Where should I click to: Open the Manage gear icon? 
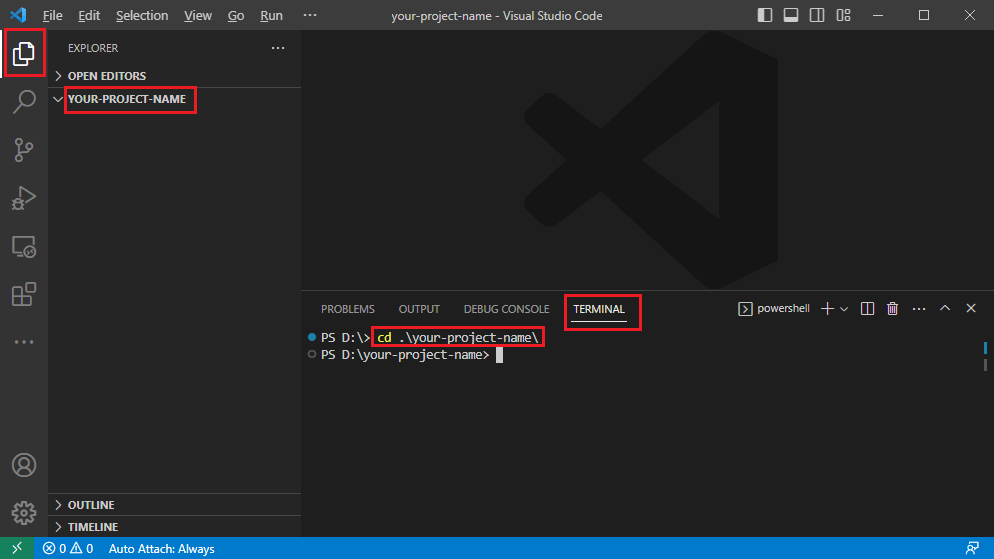pos(24,513)
